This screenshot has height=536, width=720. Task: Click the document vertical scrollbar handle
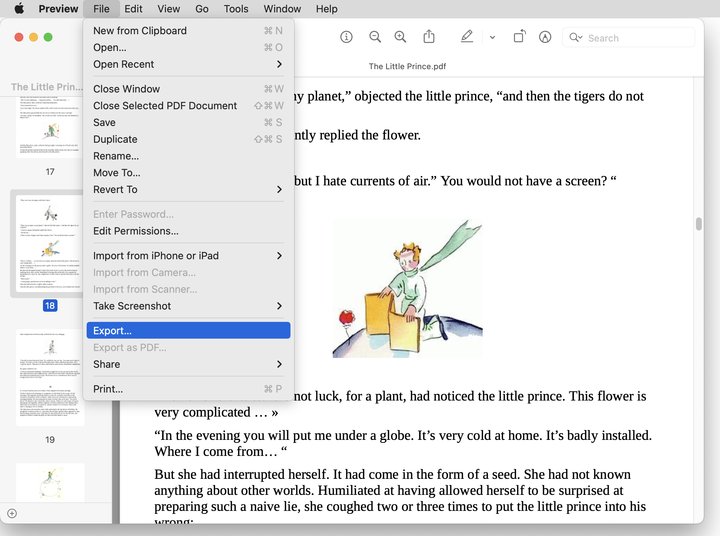(698, 224)
